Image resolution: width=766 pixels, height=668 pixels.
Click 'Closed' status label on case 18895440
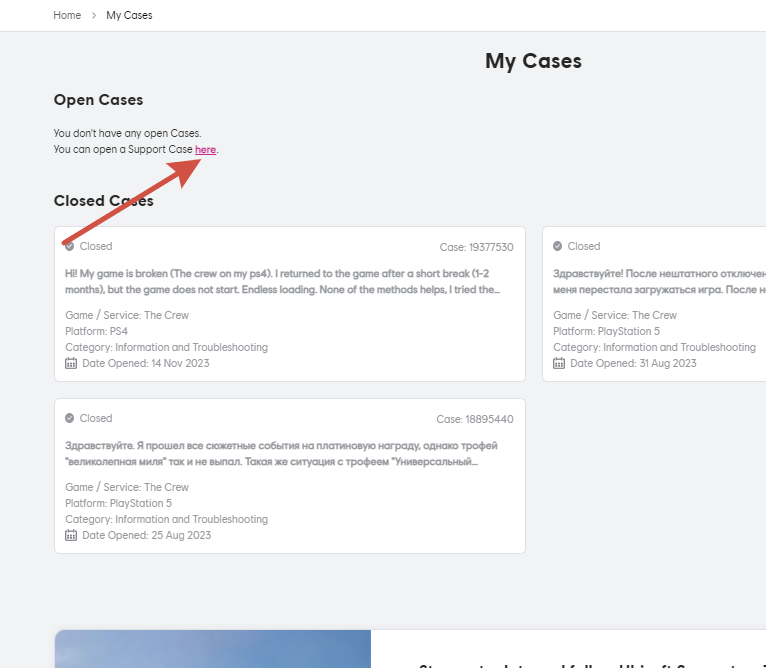96,418
